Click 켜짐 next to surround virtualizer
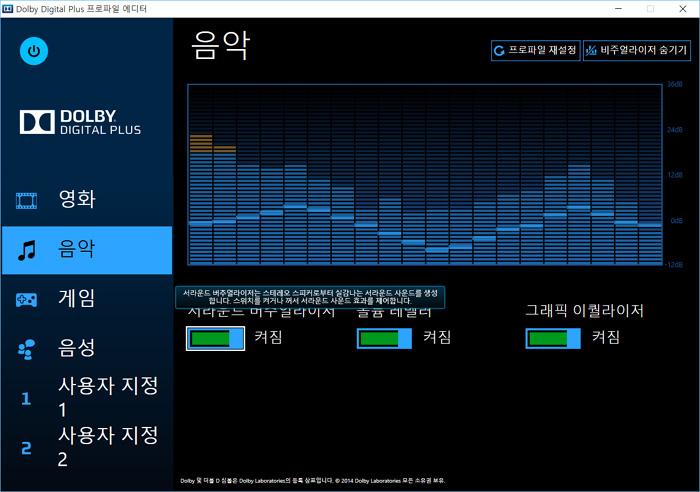The image size is (700, 492). coord(268,337)
